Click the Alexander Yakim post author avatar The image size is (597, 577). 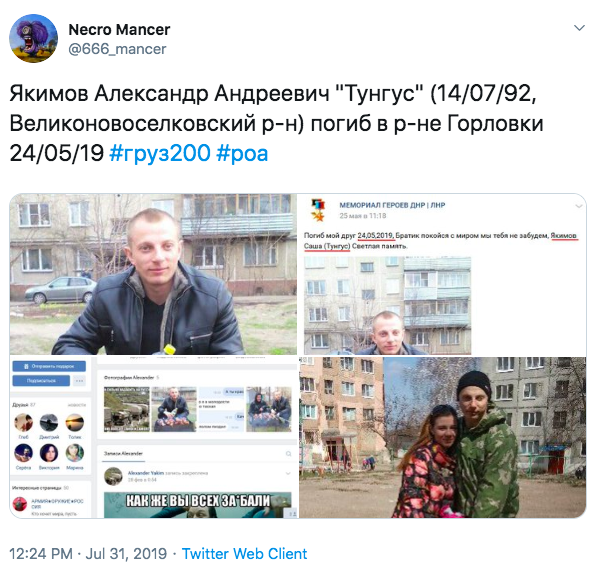click(x=113, y=476)
